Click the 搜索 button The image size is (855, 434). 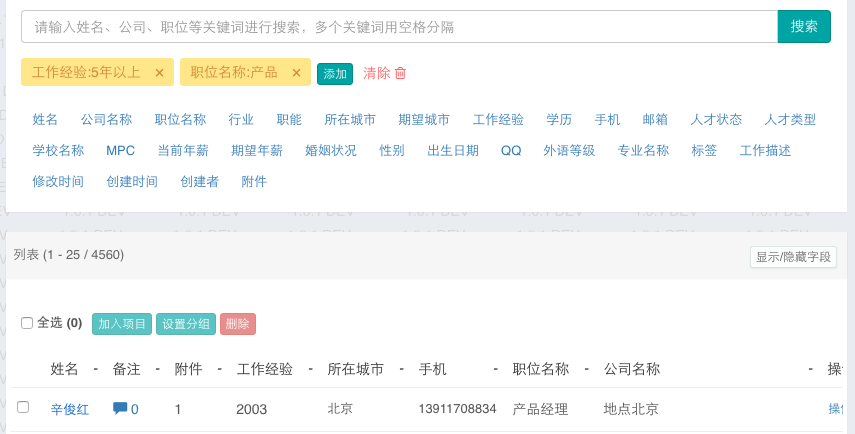pos(804,26)
